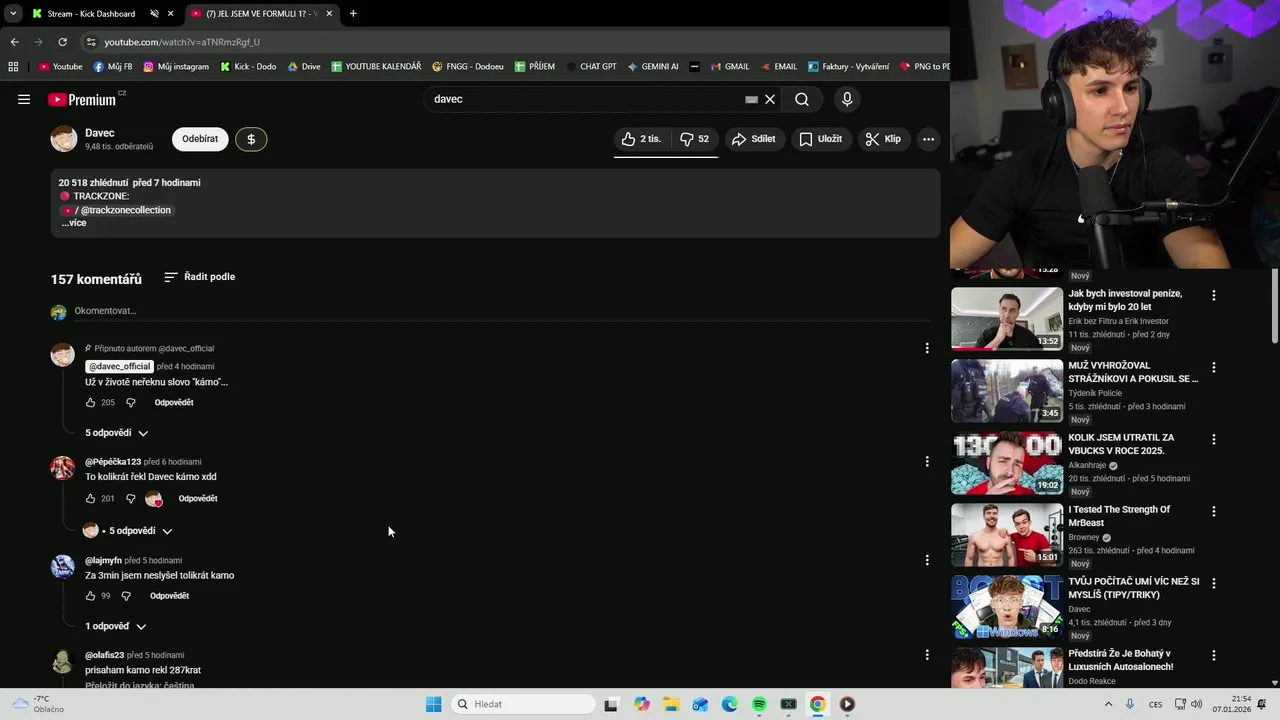Open options for @Pépéčka123 comment
The image size is (1280, 720).
pos(927,462)
